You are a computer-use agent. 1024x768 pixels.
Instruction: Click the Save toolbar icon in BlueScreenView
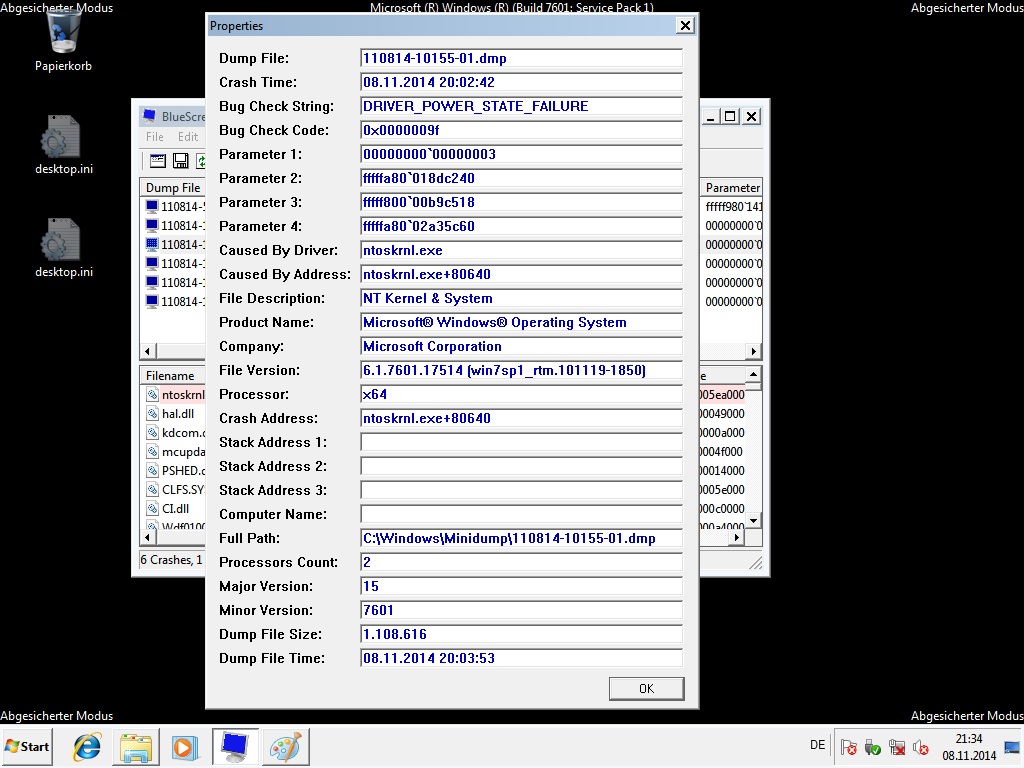coord(181,161)
